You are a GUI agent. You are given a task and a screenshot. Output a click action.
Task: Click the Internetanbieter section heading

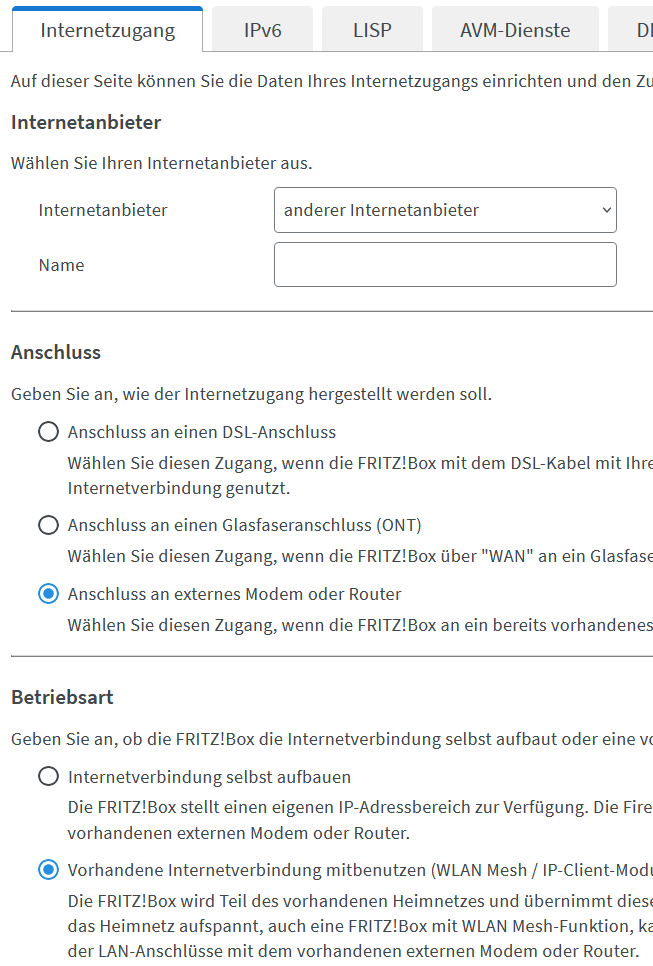[86, 122]
